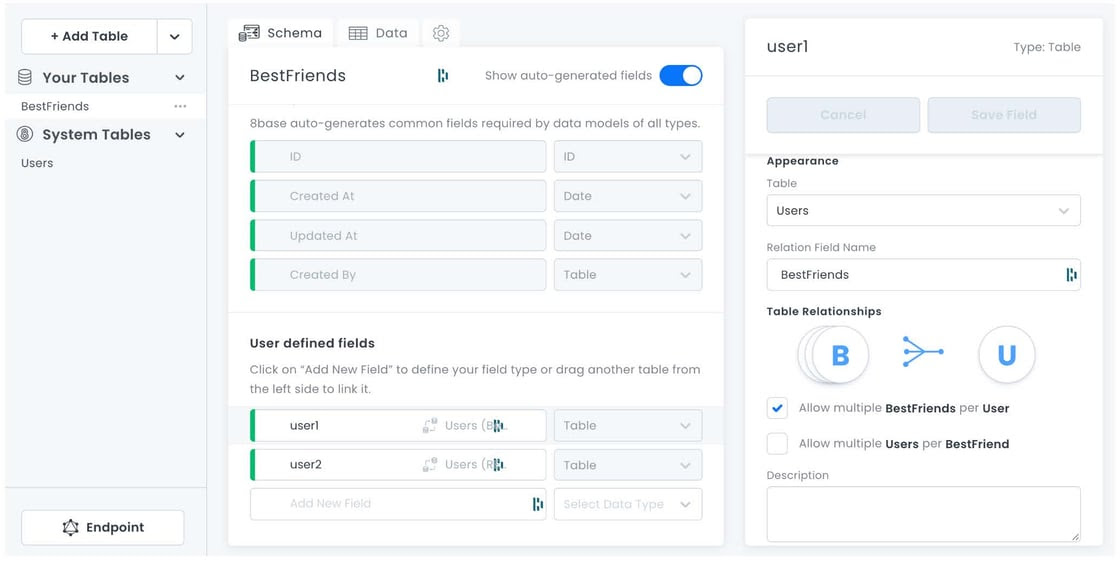Open the Table dropdown showing Users
The width and height of the screenshot is (1120, 564).
tap(923, 211)
